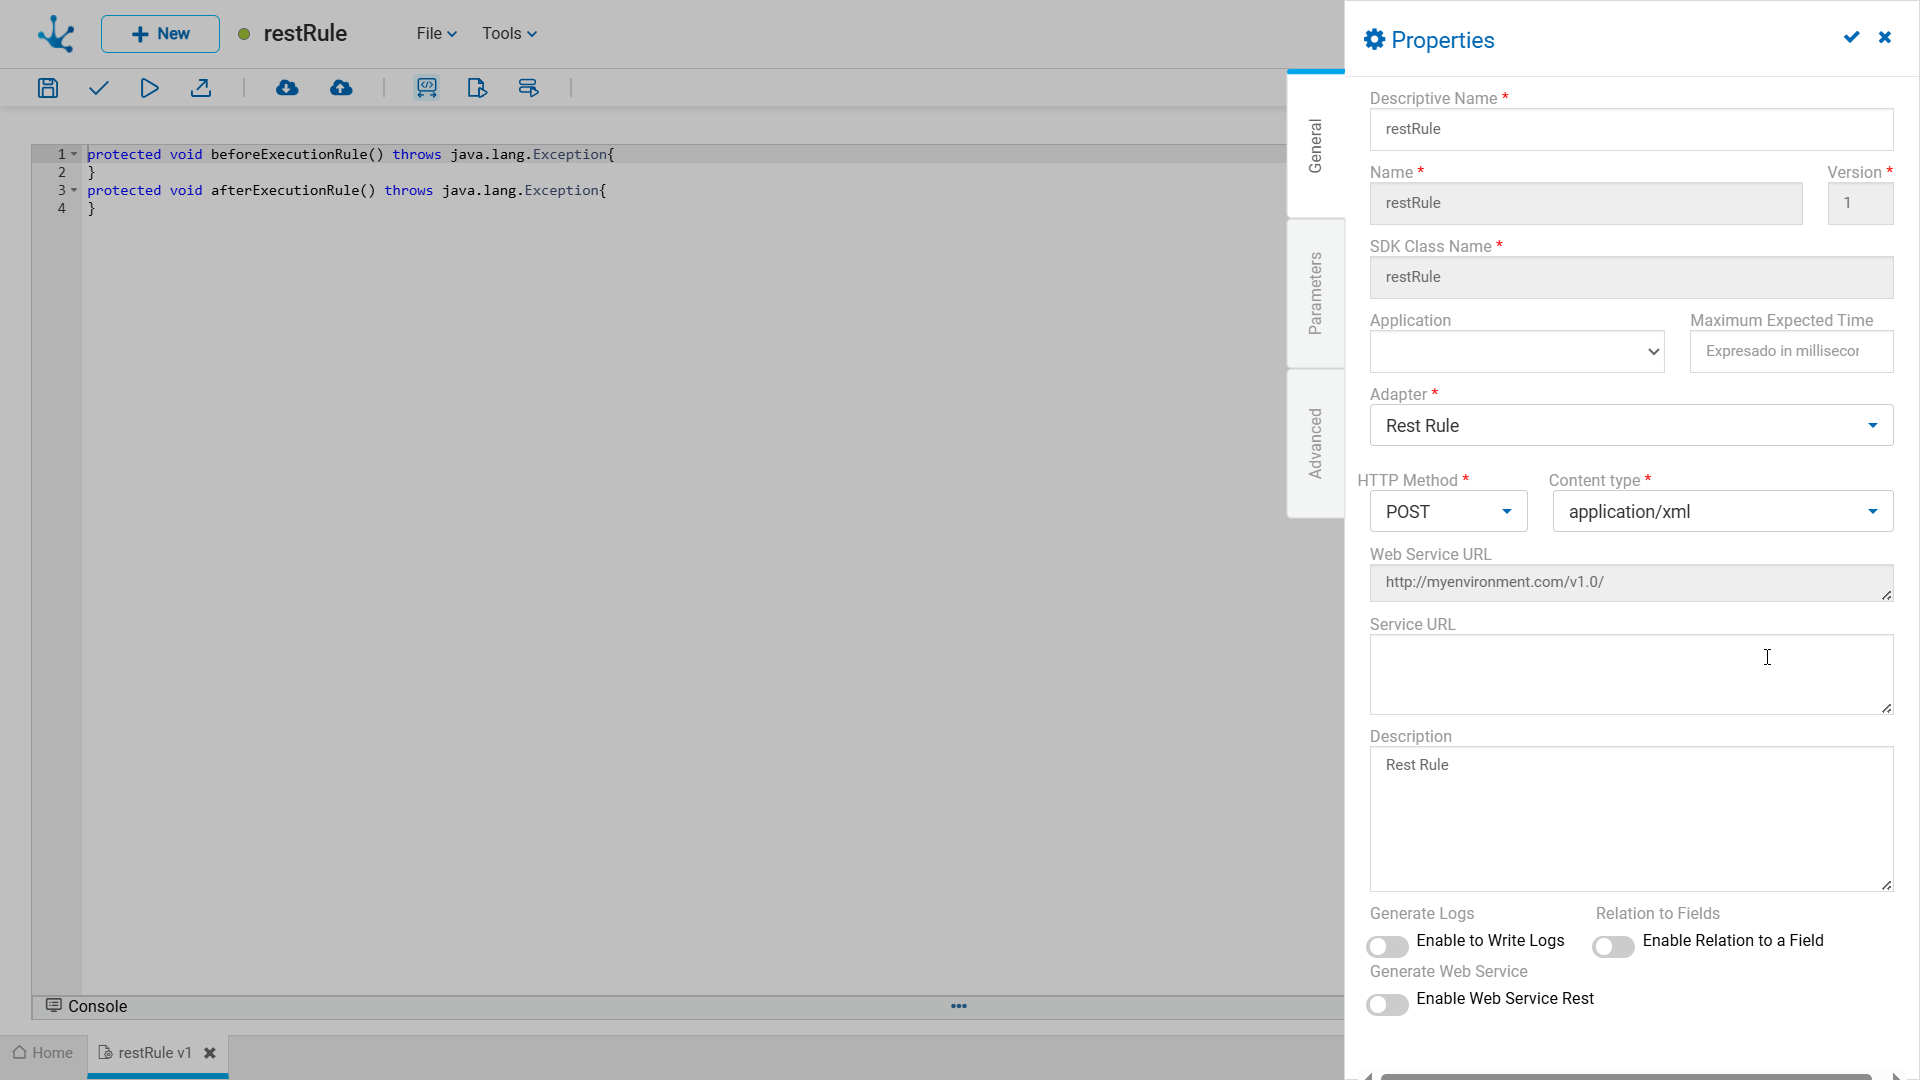Go to the Home tab
The width and height of the screenshot is (1920, 1080).
pyautogui.click(x=43, y=1053)
